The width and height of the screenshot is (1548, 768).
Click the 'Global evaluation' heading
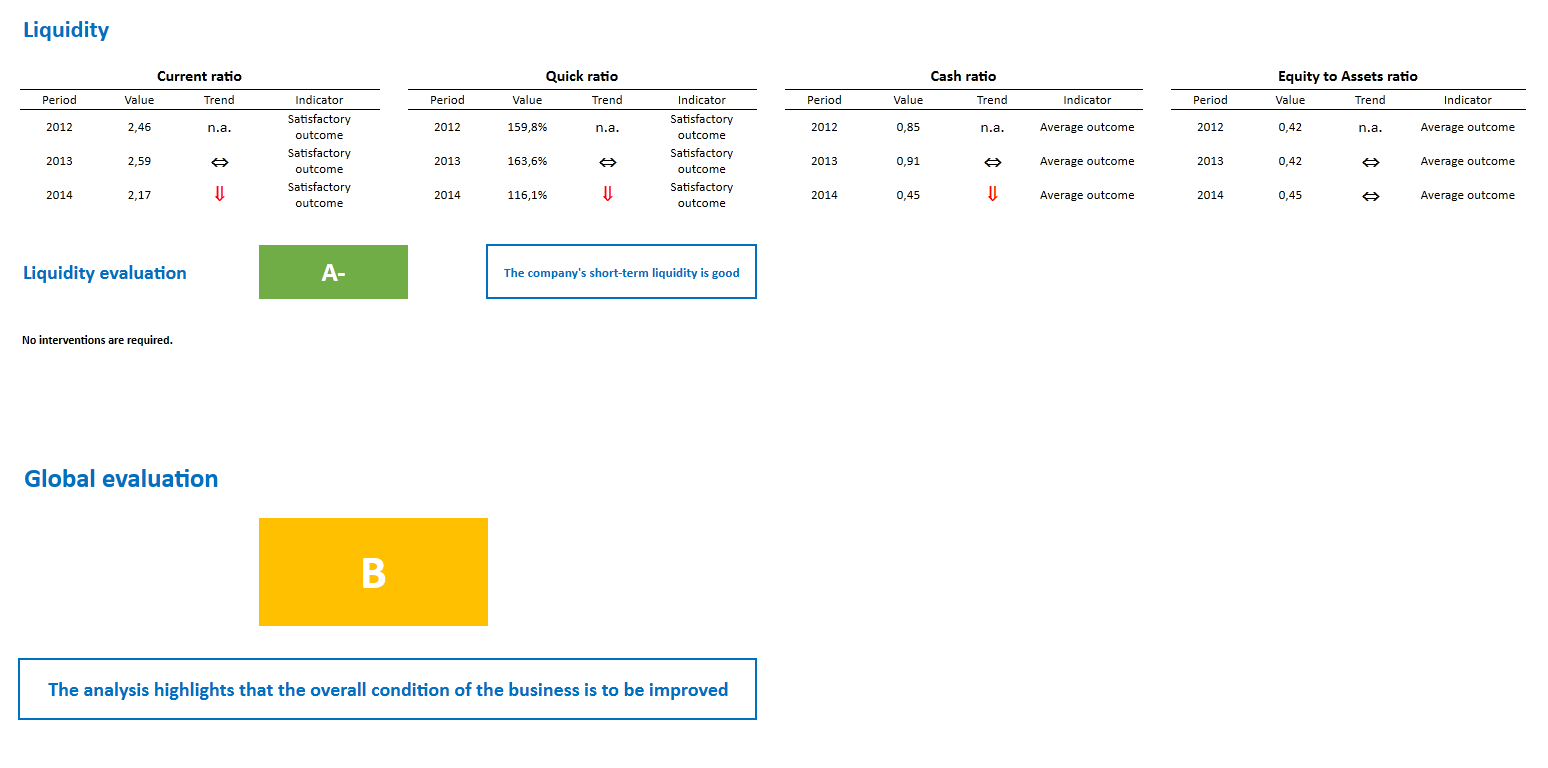pos(121,479)
